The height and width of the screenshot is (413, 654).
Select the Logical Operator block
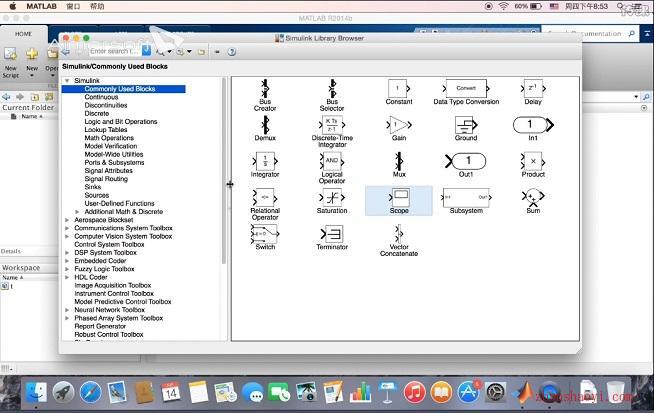[332, 168]
